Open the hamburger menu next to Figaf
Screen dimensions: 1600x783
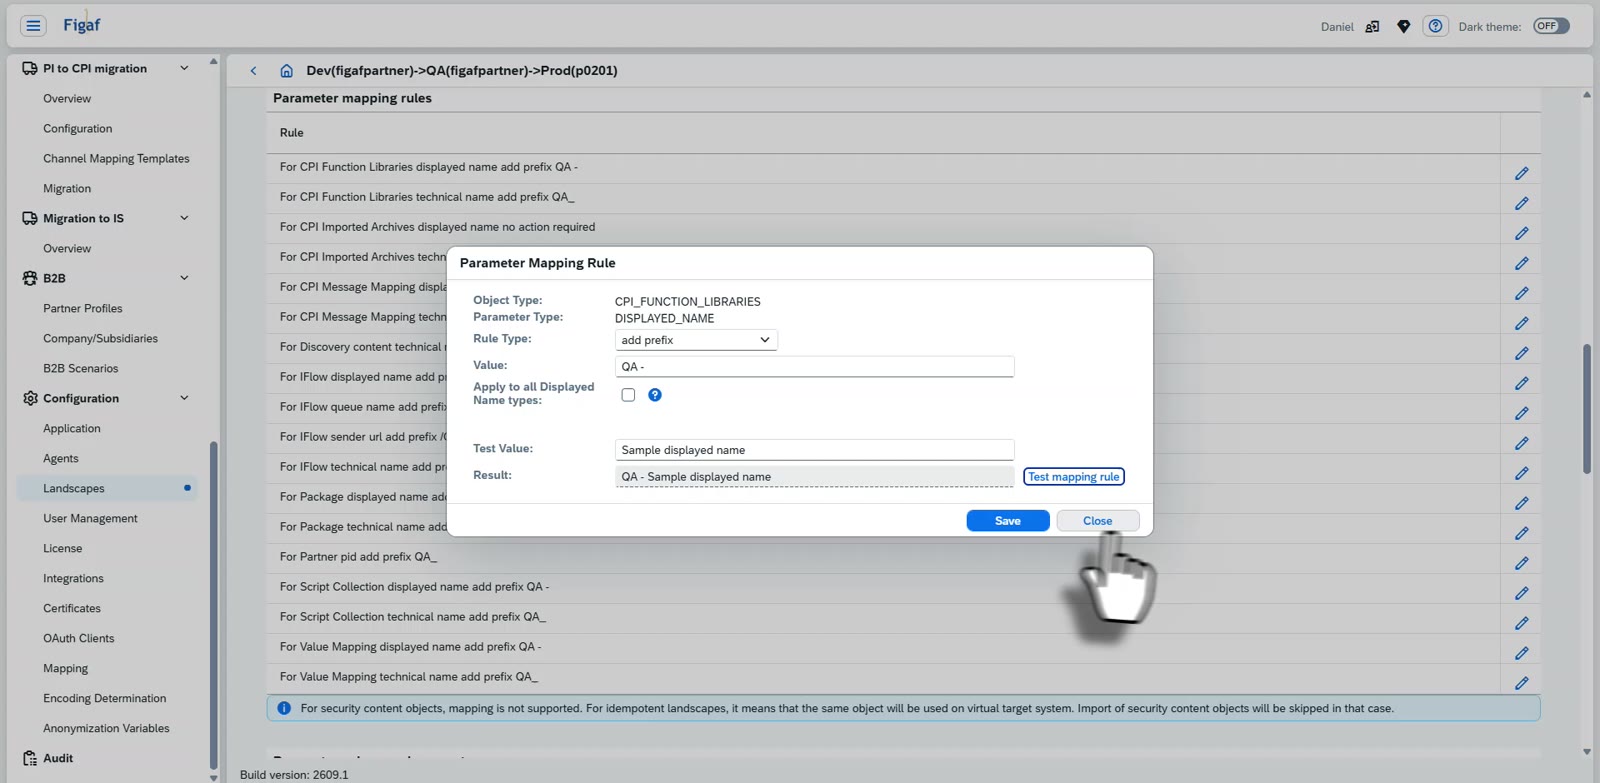point(33,26)
